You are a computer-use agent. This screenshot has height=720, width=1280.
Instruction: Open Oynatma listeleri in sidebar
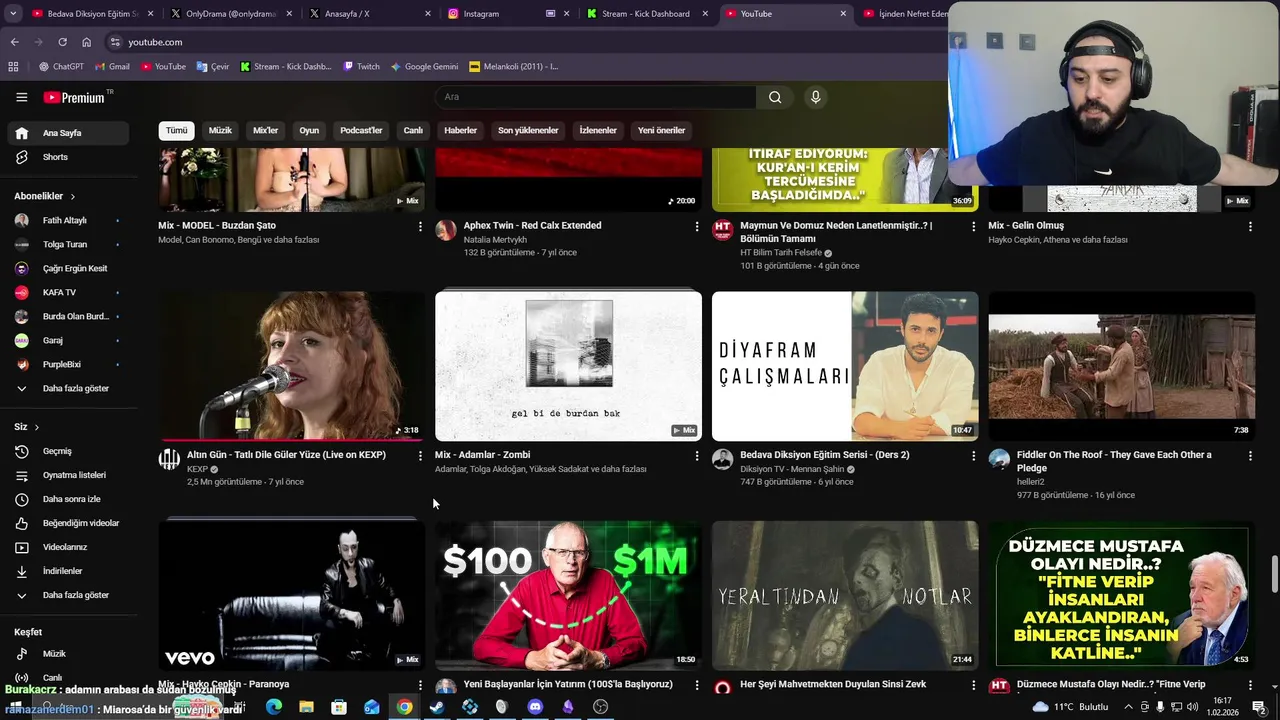[68, 475]
